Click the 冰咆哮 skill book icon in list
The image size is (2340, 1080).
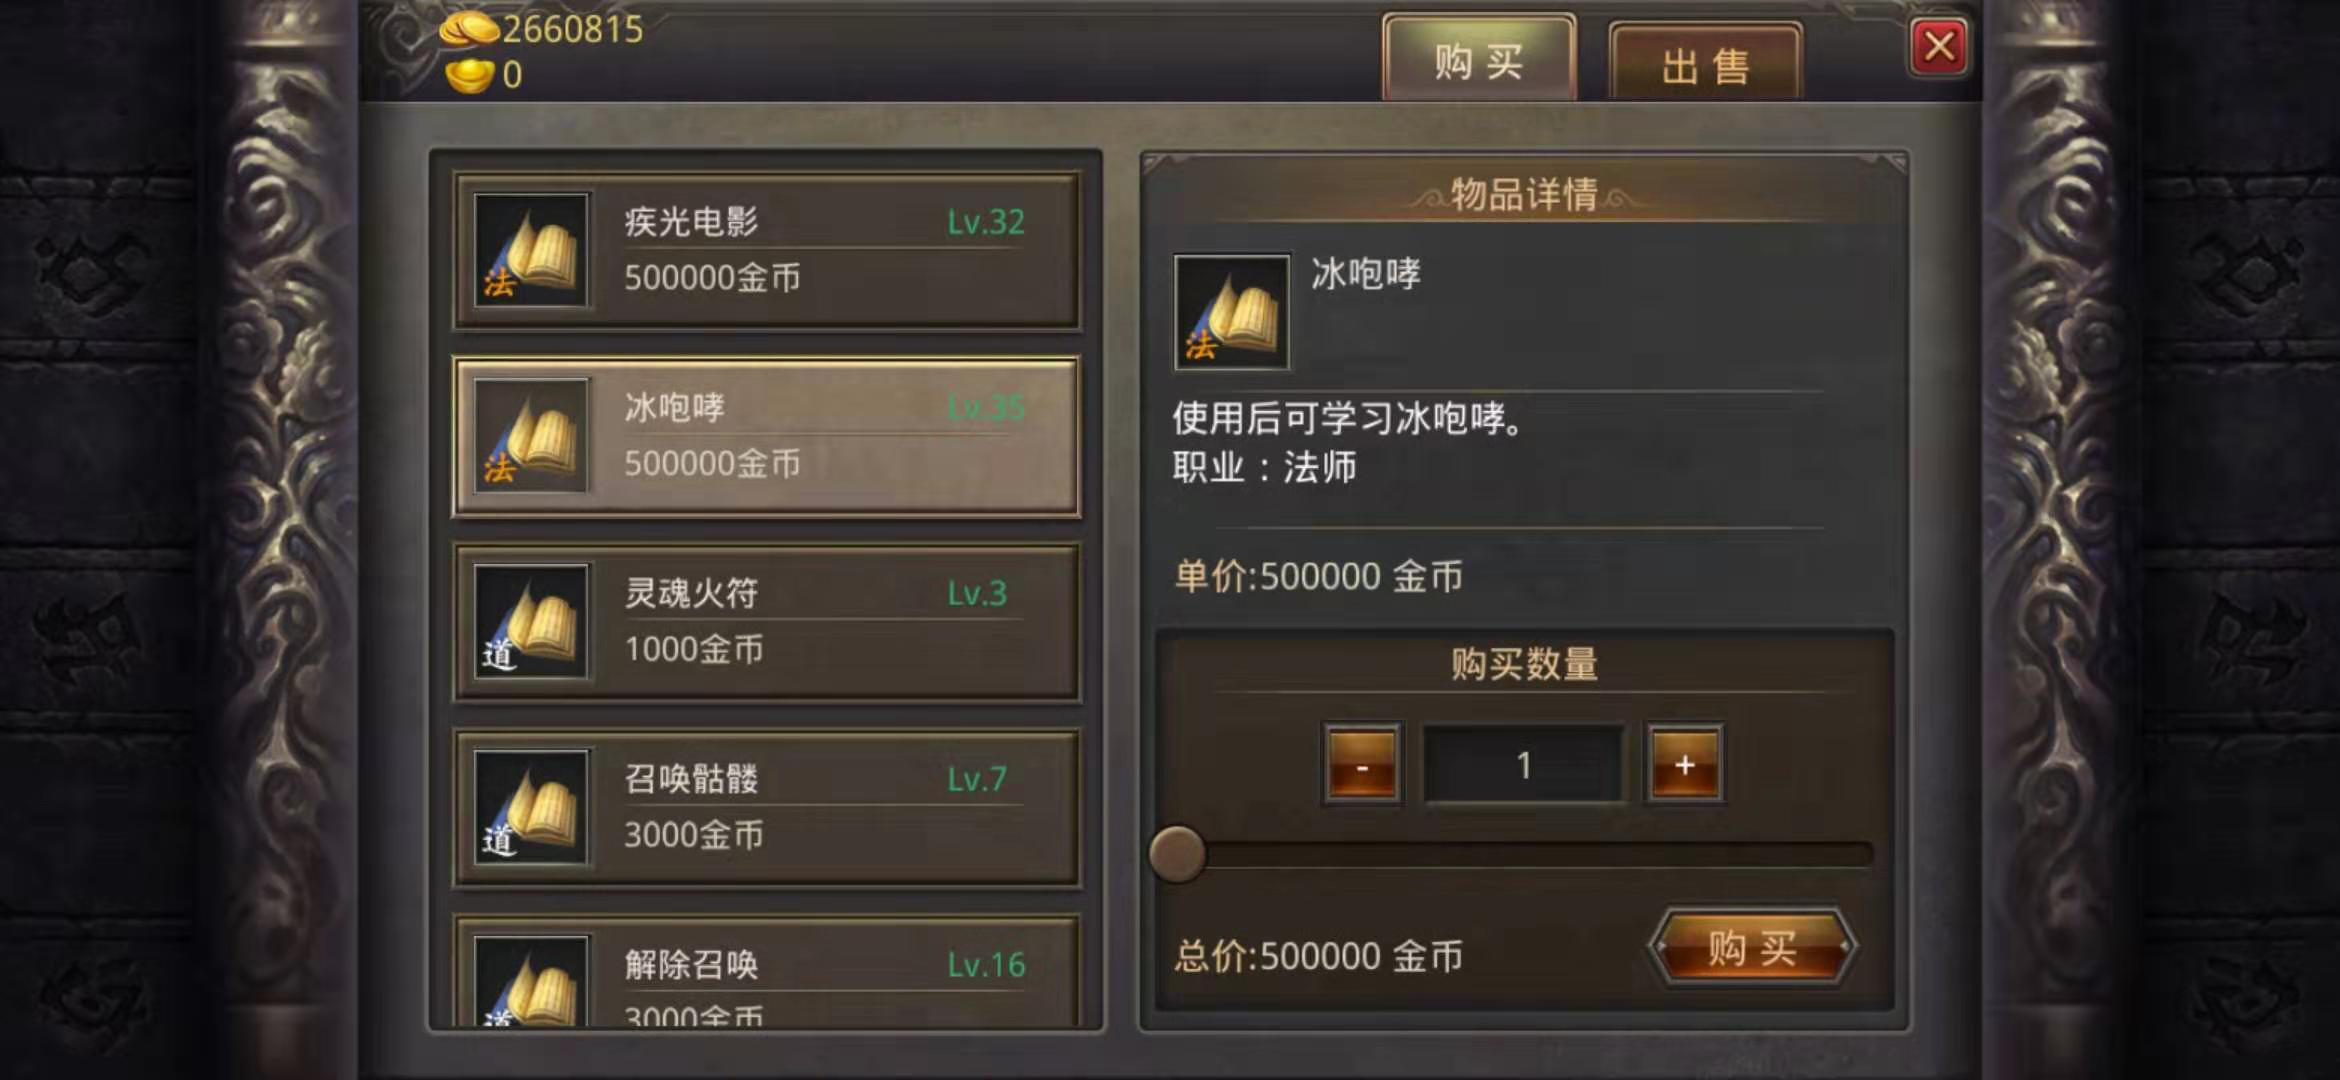531,436
